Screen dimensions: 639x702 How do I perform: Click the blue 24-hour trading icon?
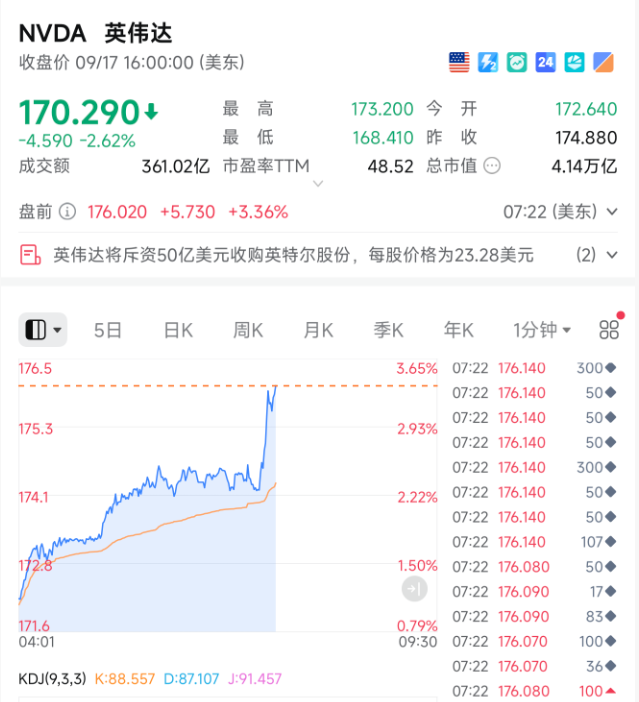(546, 62)
